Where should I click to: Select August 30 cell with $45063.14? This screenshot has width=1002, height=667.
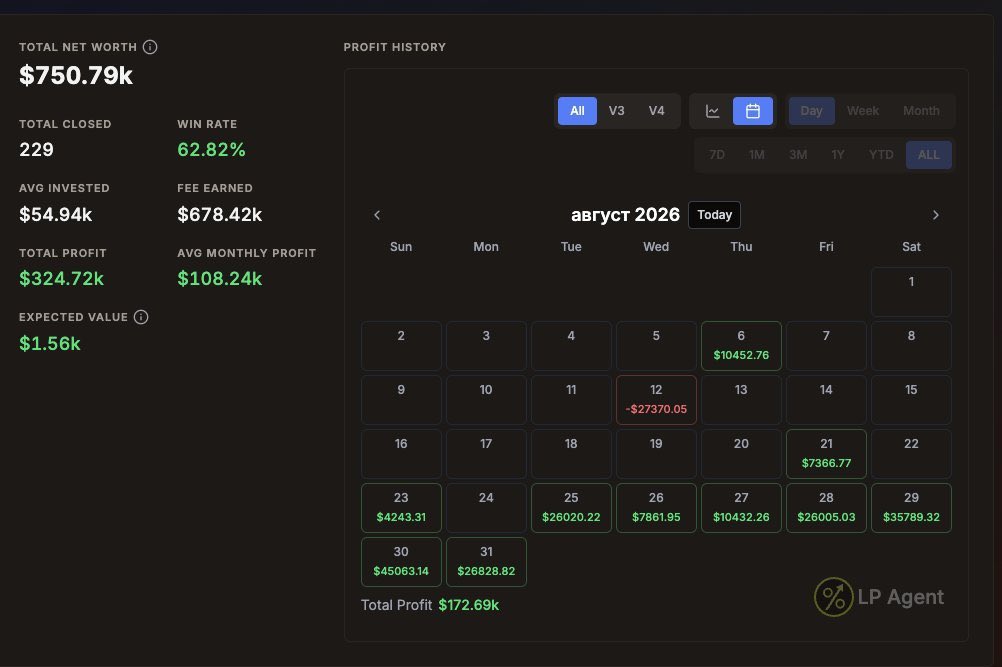(401, 562)
